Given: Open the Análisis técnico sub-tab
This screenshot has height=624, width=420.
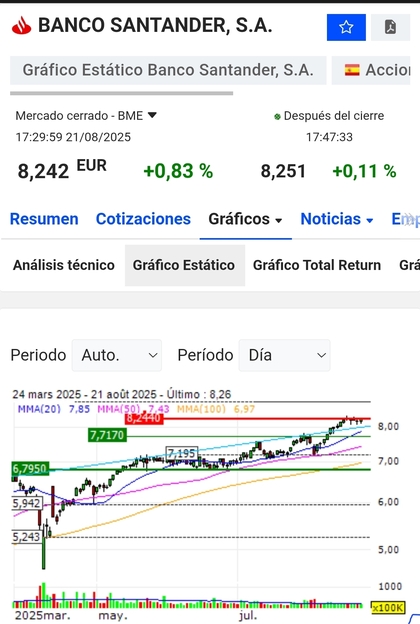Looking at the screenshot, I should point(64,265).
